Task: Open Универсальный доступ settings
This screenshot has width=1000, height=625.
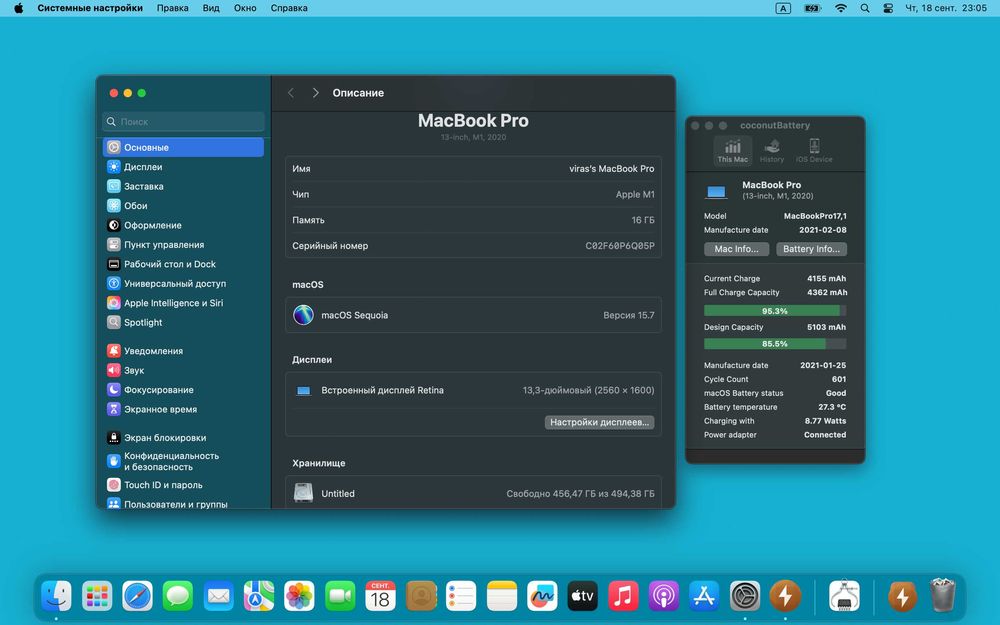Action: click(183, 284)
